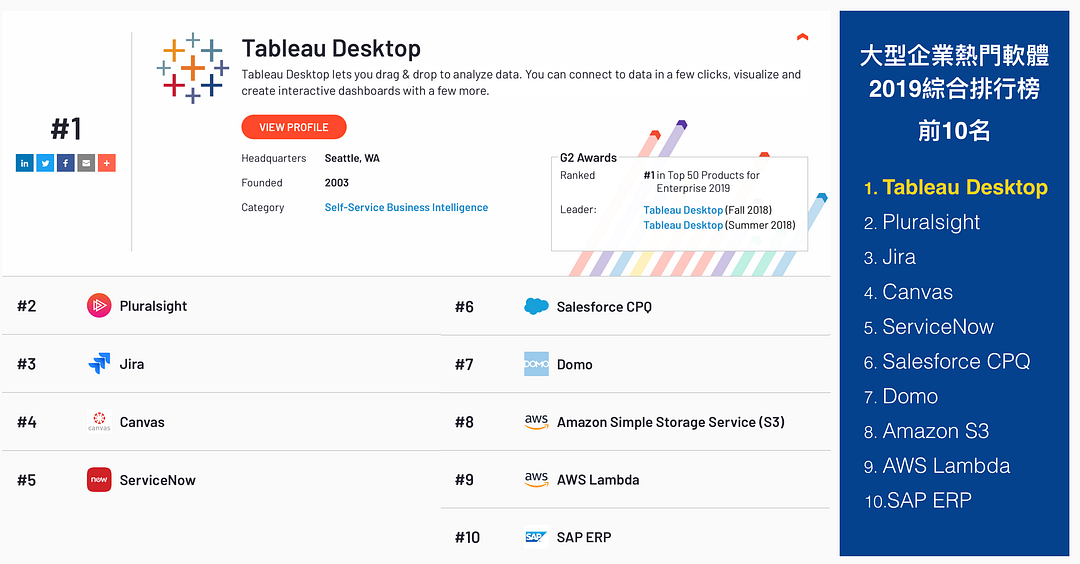Viewport: 1080px width, 564px height.
Task: Click '1. Tableau Desktop' in blue sidebar
Action: pyautogui.click(x=956, y=187)
